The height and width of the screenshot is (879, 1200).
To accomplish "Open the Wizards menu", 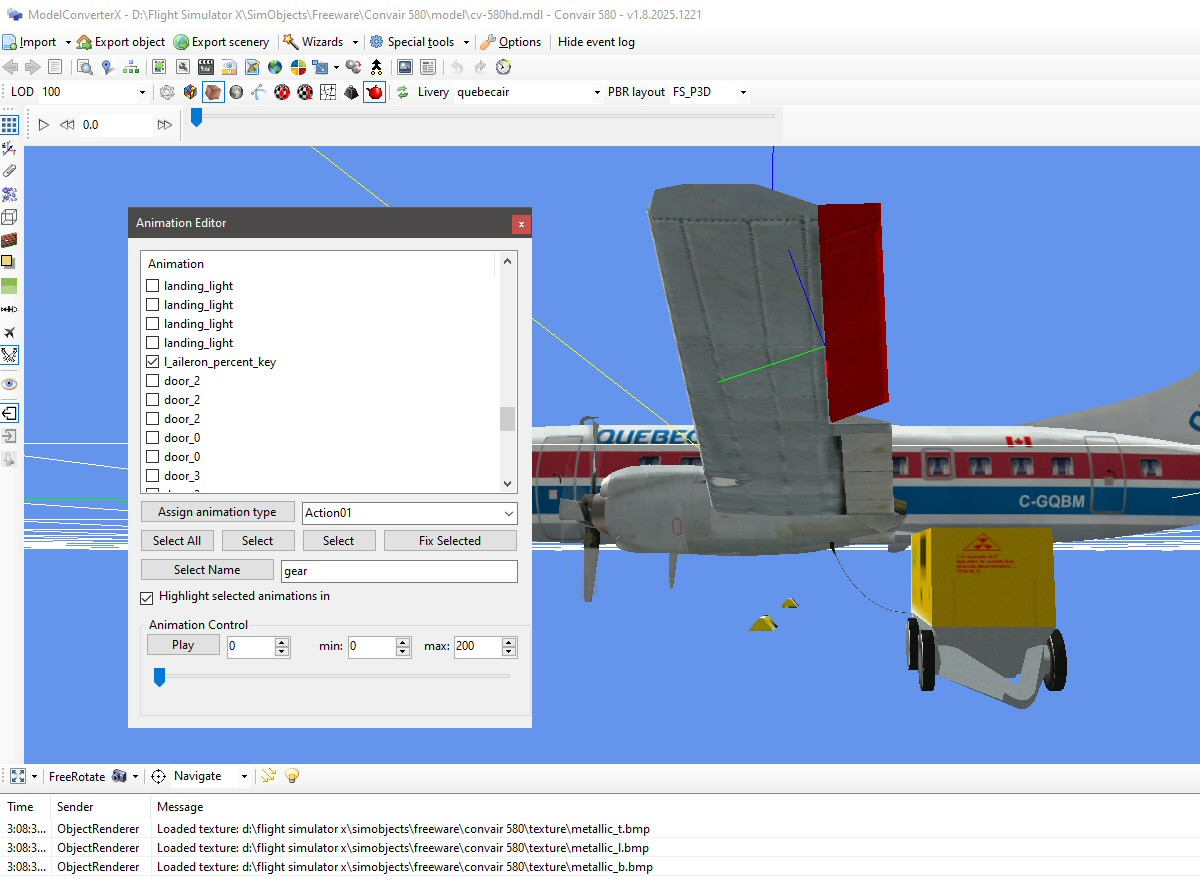I will tap(313, 42).
